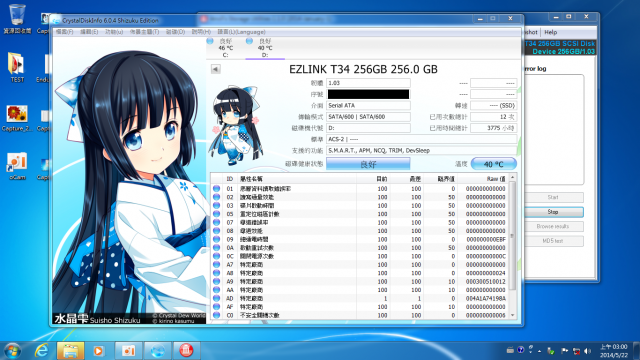Click Stop button in background window
The height and width of the screenshot is (360, 640).
553,212
